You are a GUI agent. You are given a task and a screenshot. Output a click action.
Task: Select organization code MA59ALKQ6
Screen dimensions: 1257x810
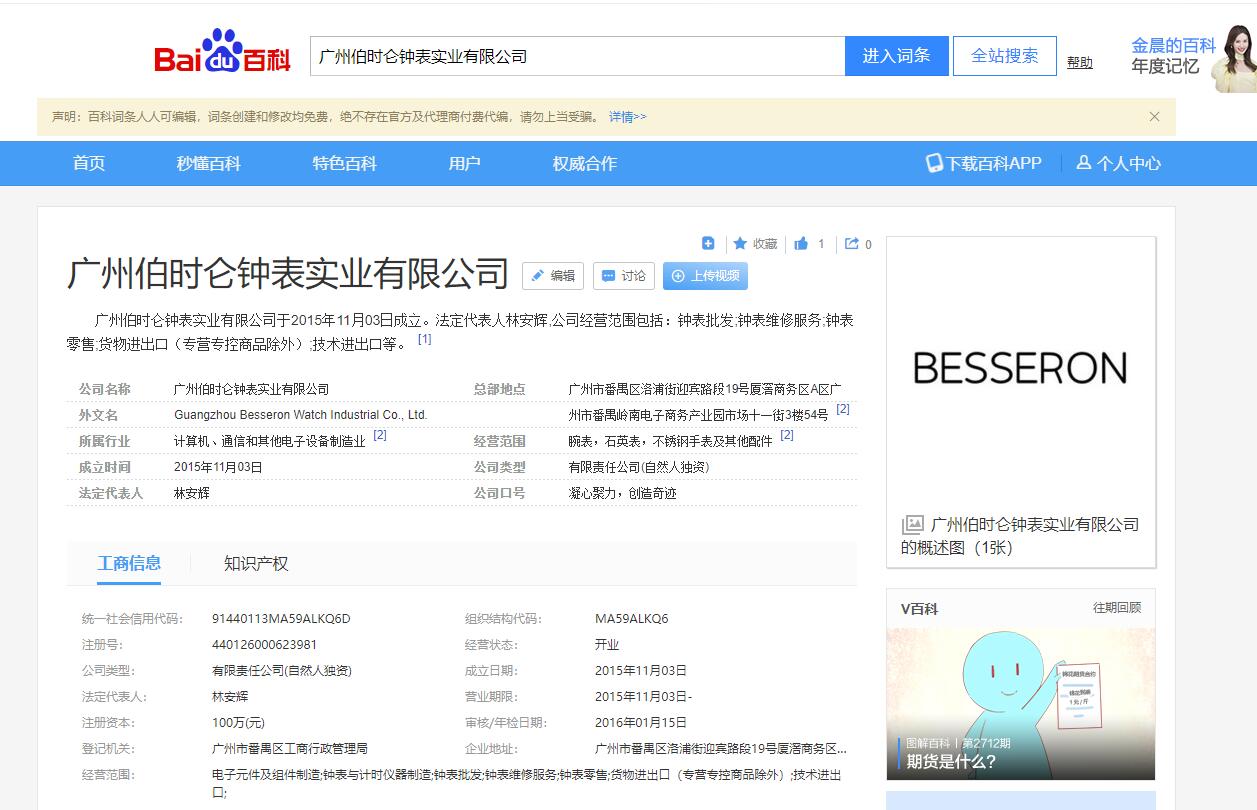(631, 618)
